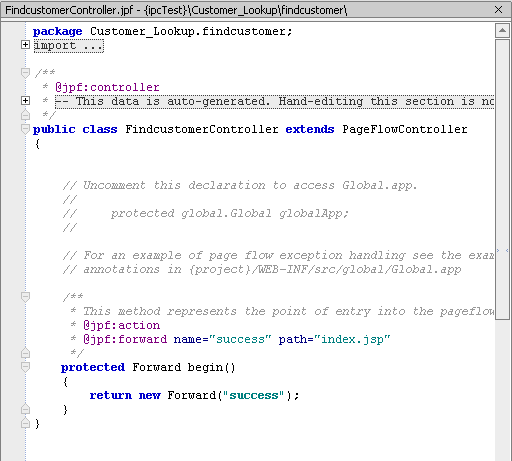Click 'For an example of page flow' comment
This screenshot has width=512, height=461.
pos(278,255)
